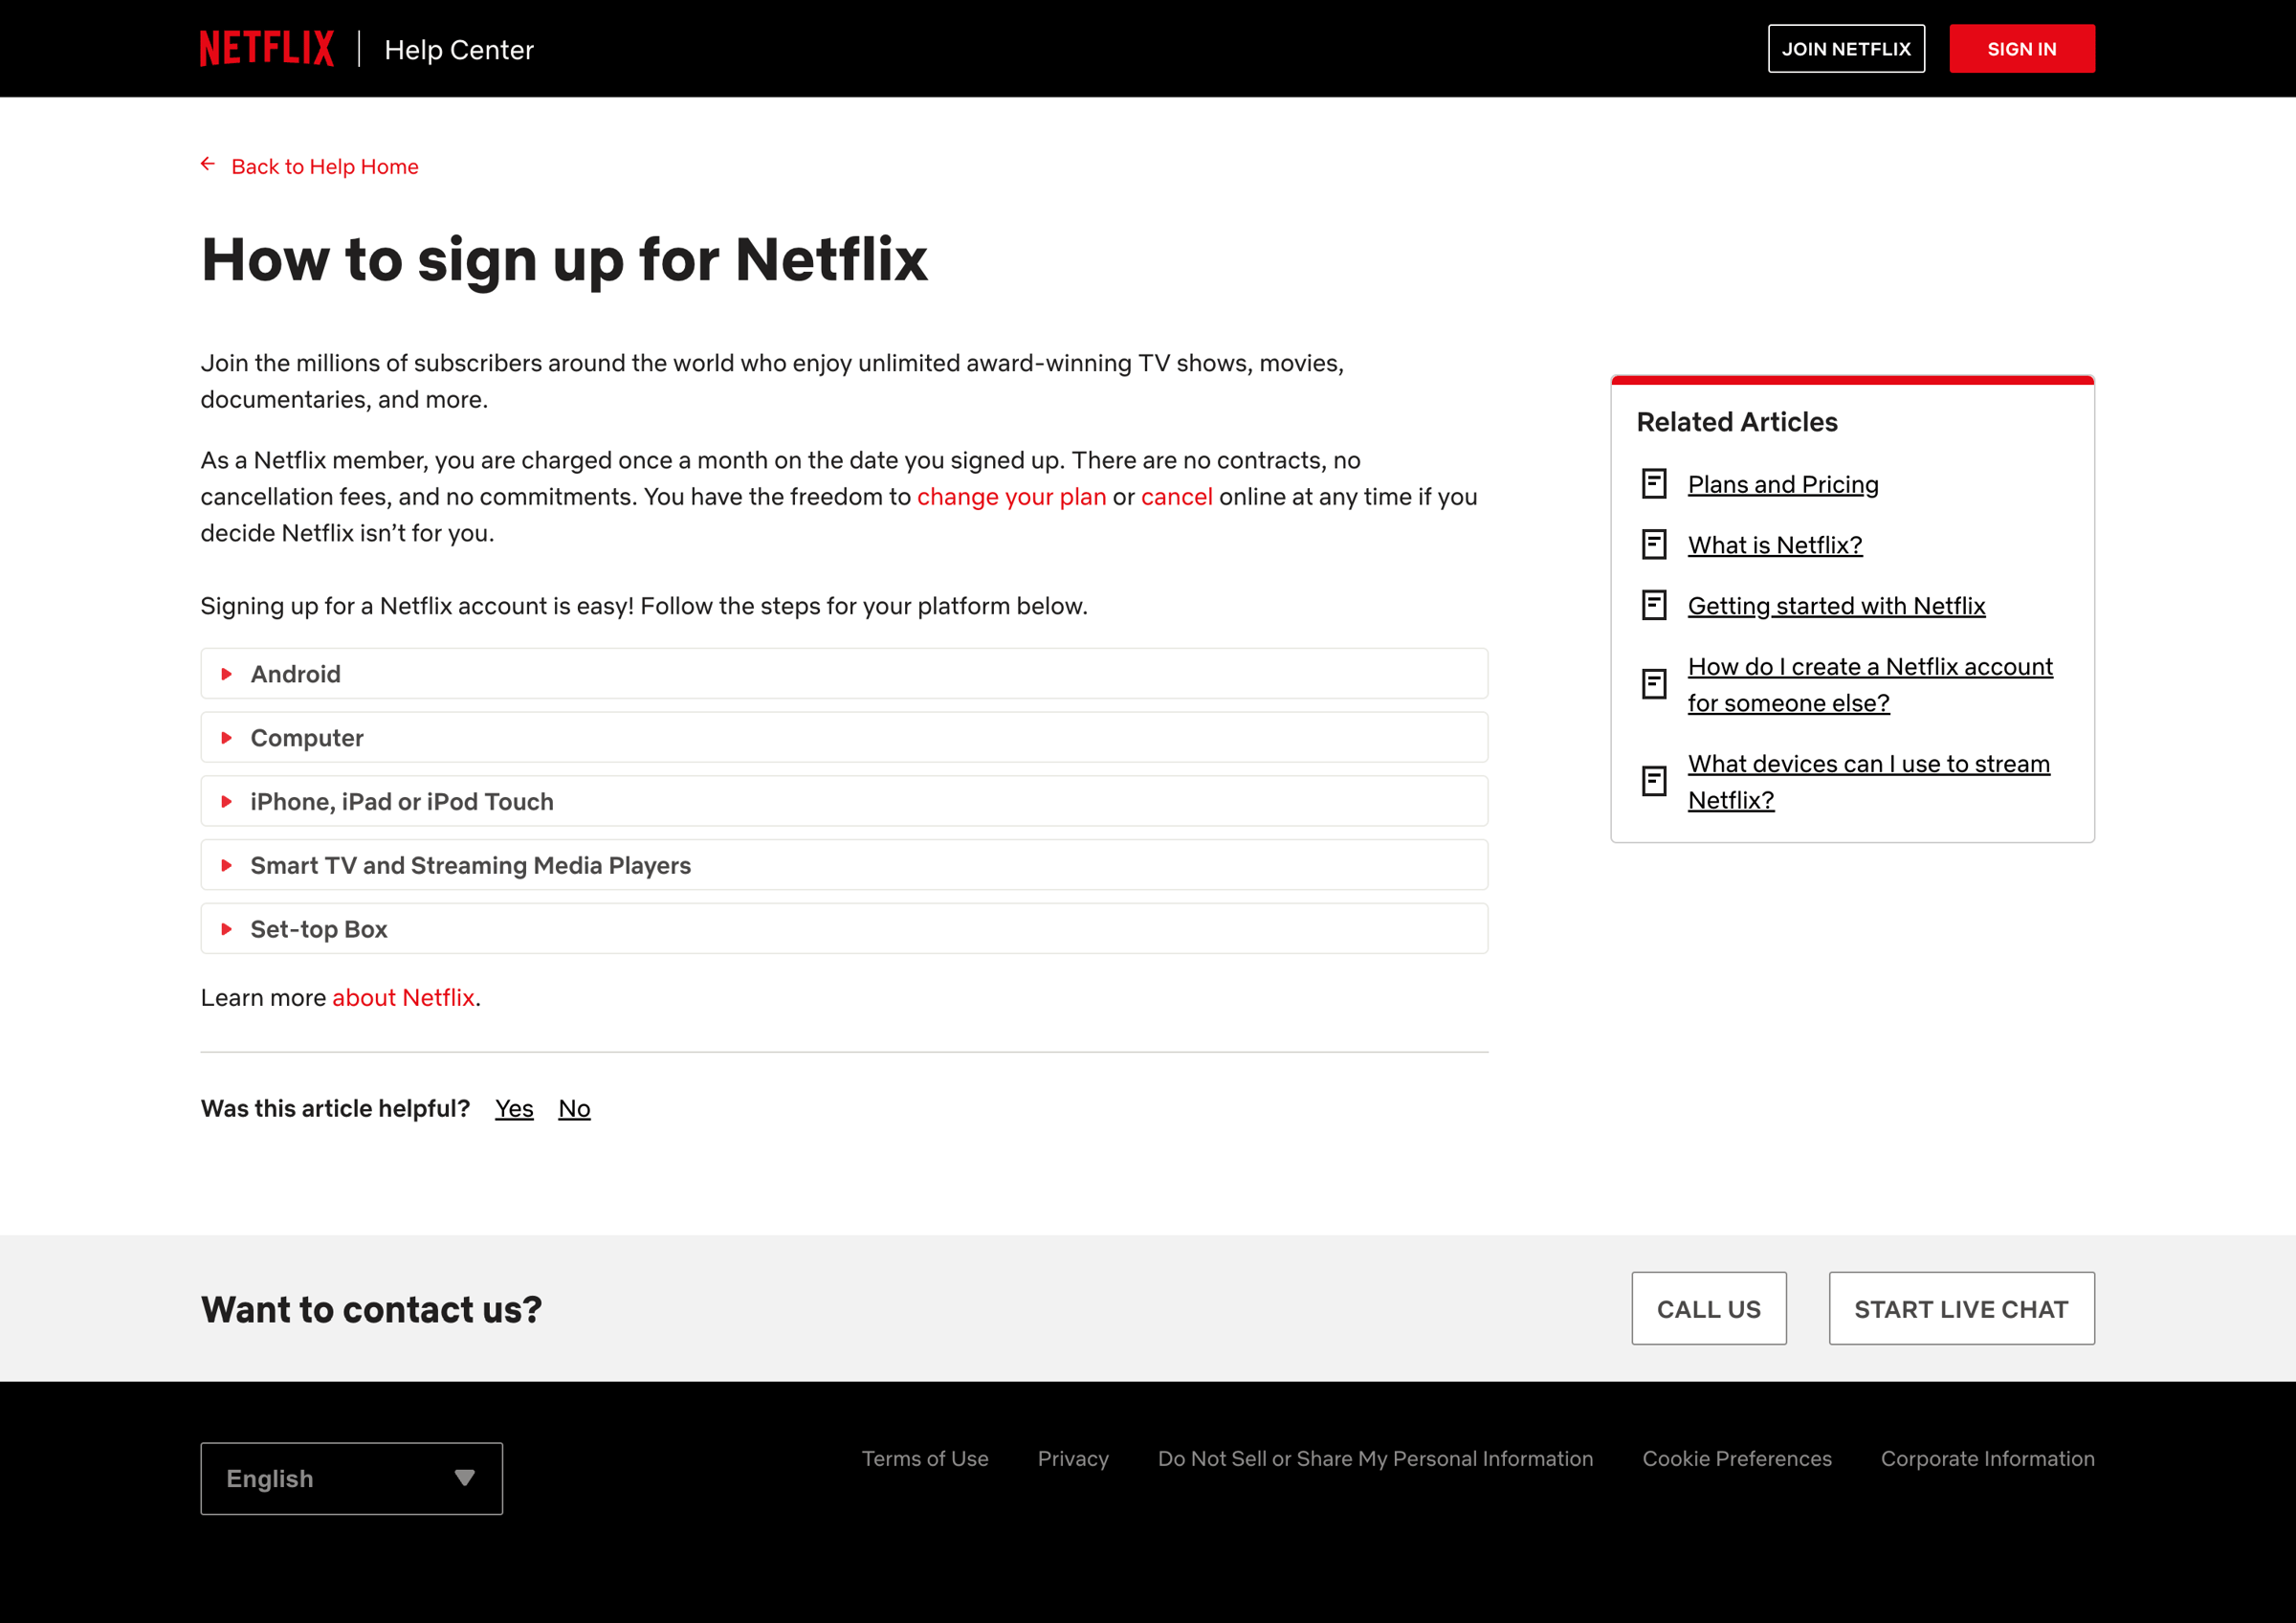Click the 'Was this article helpful?' text
The width and height of the screenshot is (2296, 1623).
tap(335, 1109)
